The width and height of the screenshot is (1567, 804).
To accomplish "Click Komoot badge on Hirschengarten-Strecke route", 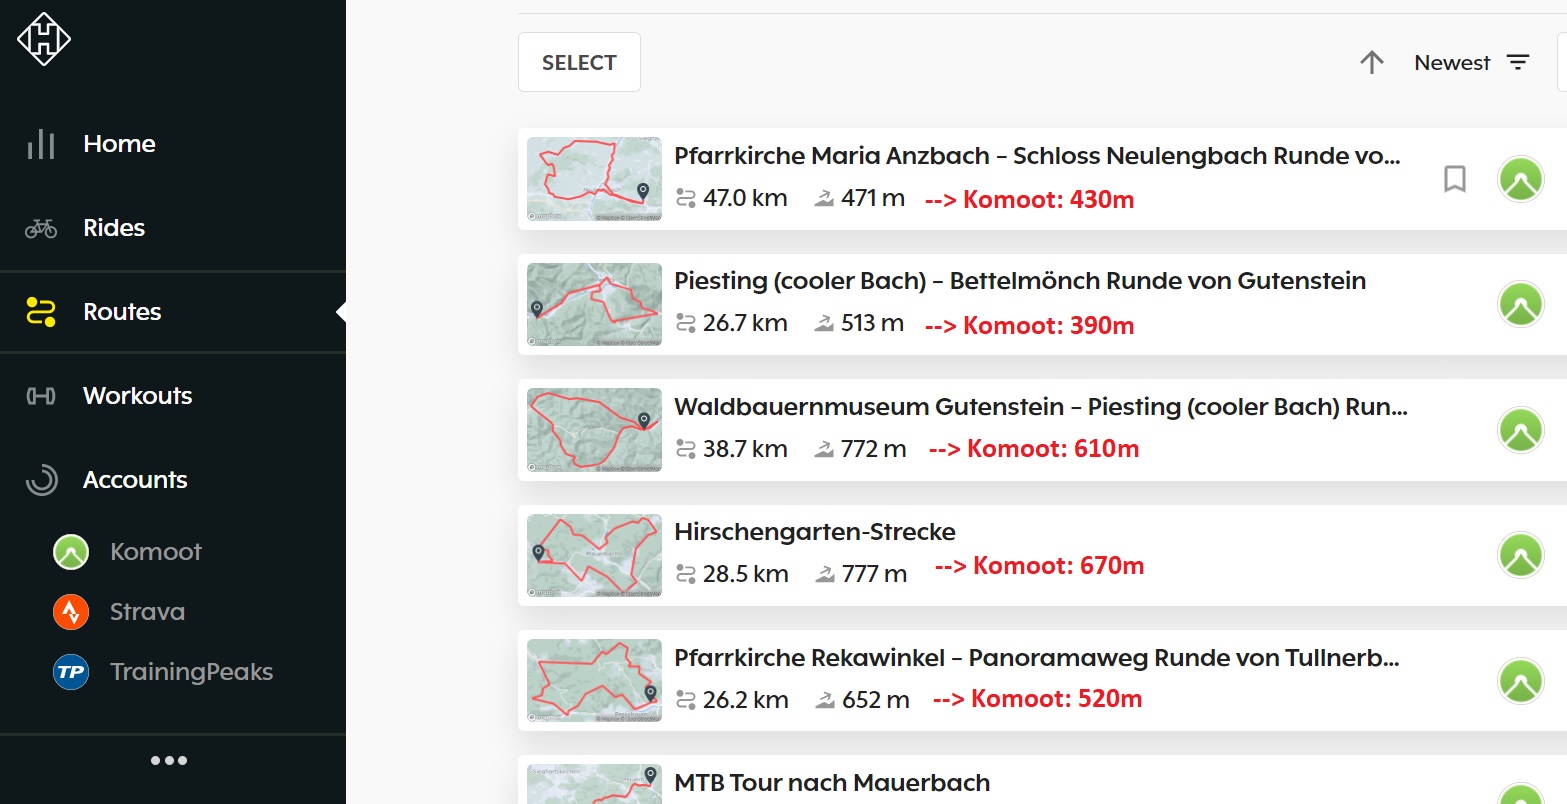I will point(1521,556).
